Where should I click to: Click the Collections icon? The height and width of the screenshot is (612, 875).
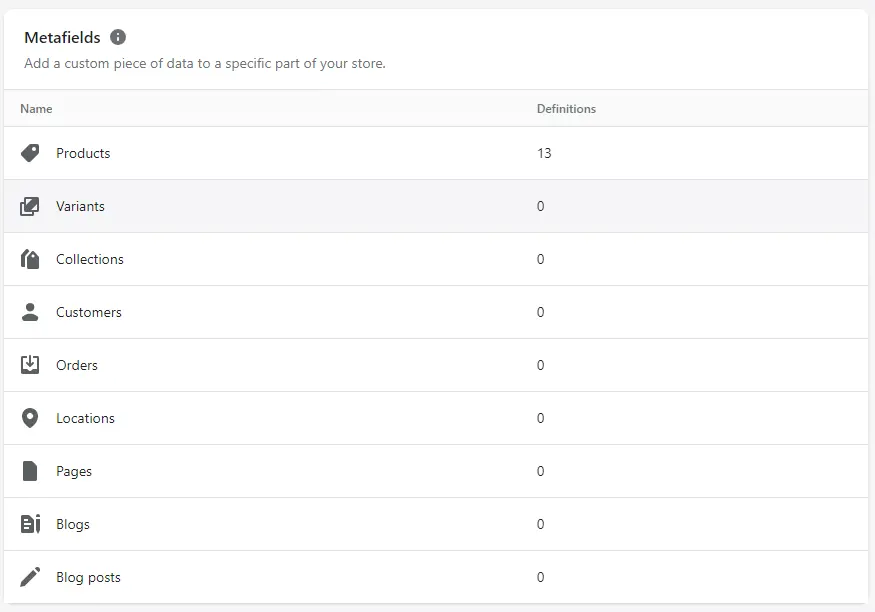(30, 259)
